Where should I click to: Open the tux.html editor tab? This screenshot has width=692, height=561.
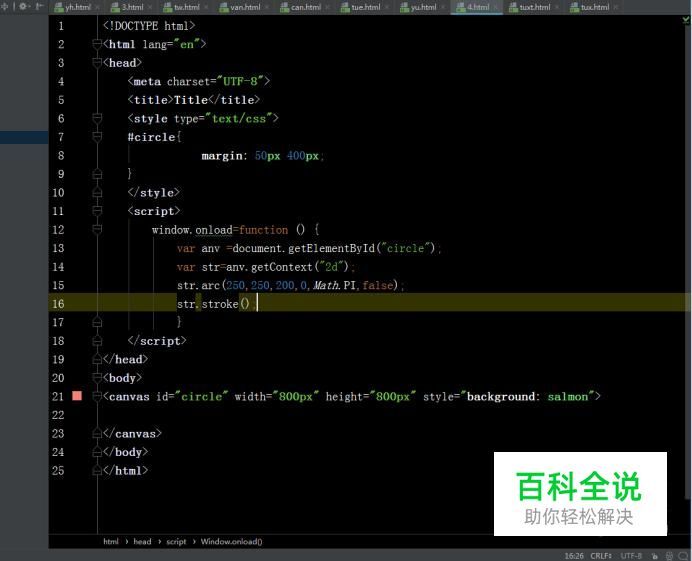(x=595, y=7)
